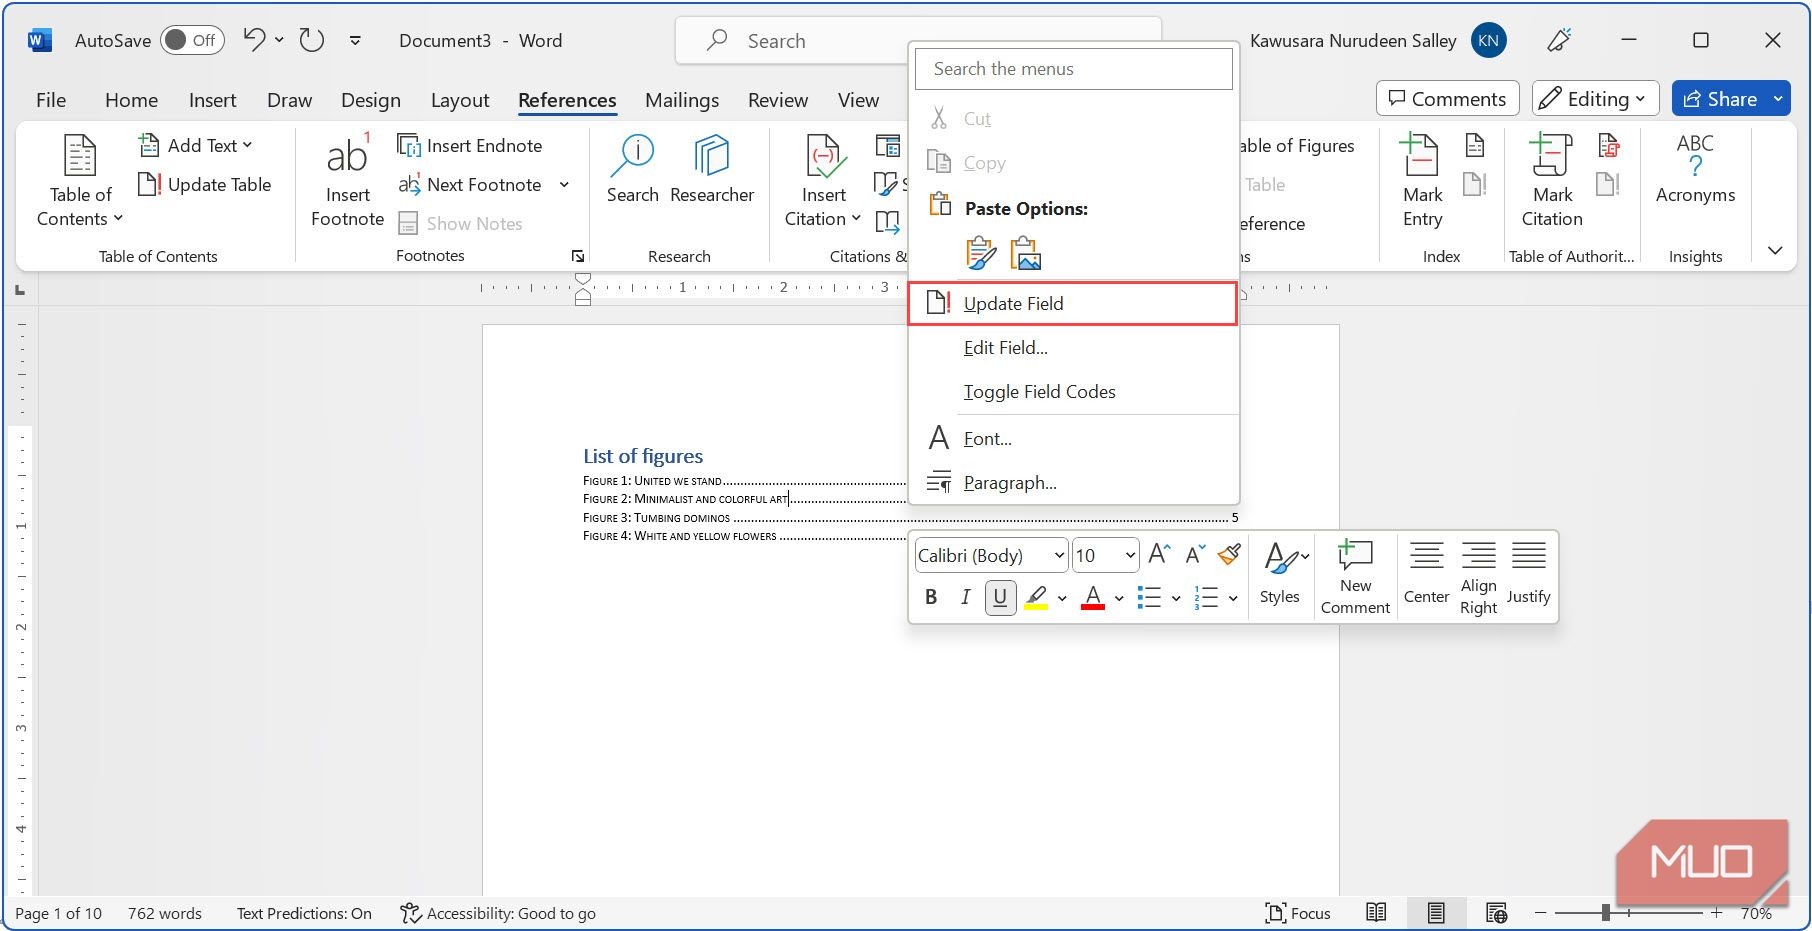The image size is (1812, 931).
Task: Open the Table of Contents gallery
Action: [x=80, y=181]
